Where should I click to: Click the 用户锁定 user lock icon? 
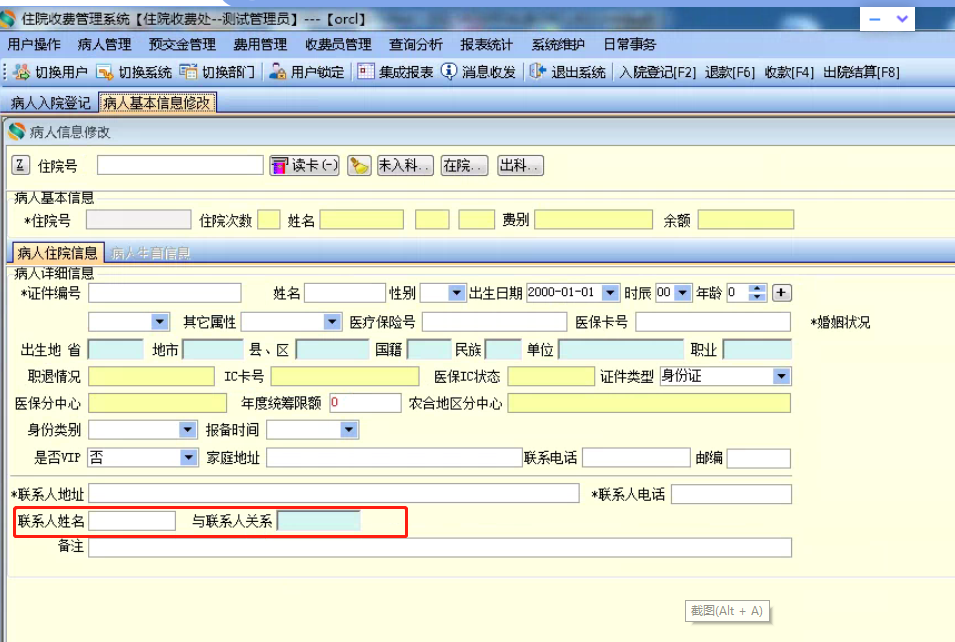tap(277, 72)
